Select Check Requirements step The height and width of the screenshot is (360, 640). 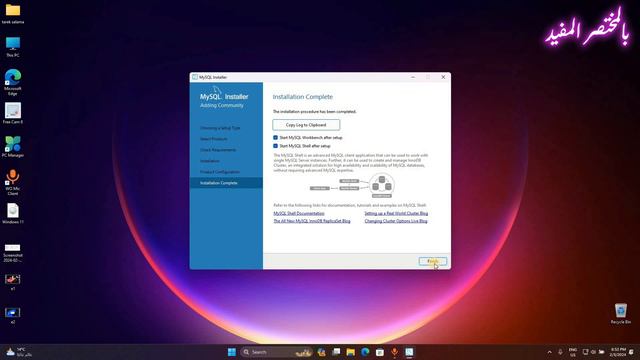218,150
